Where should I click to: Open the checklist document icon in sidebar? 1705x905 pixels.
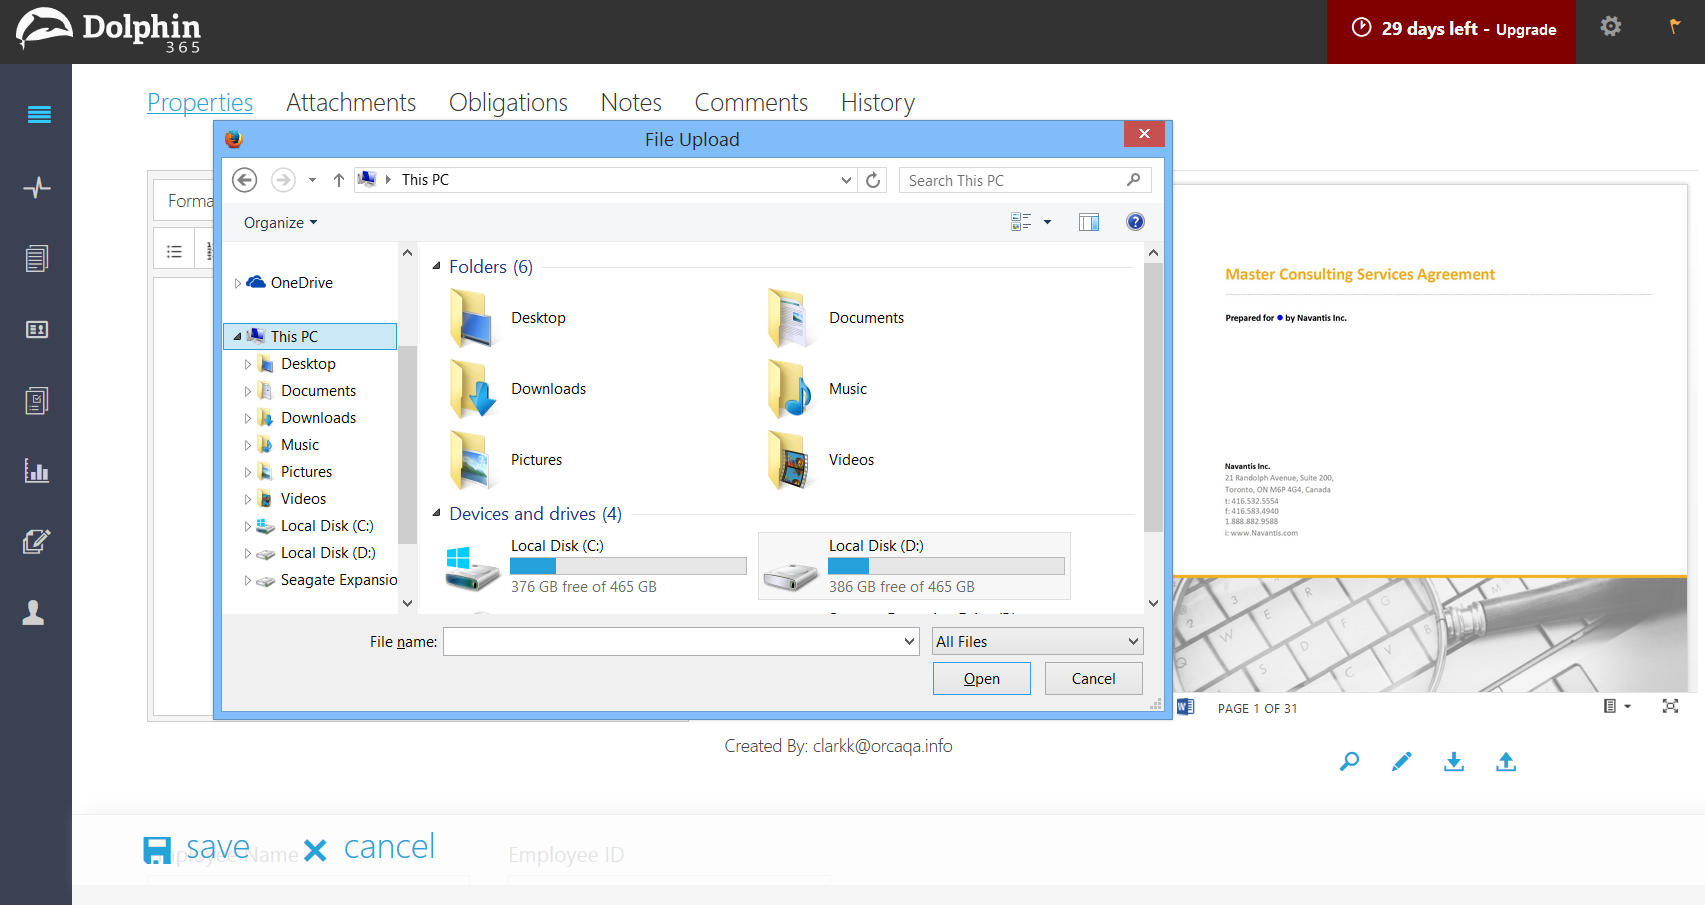click(37, 401)
